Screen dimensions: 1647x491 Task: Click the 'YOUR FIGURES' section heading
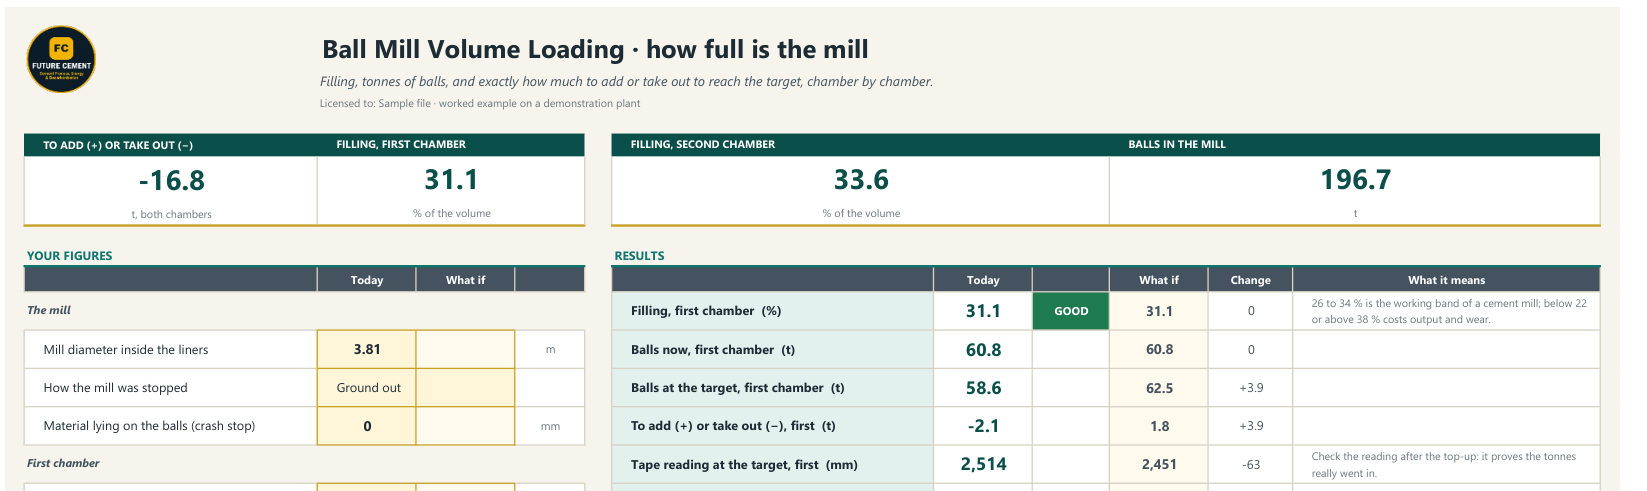69,255
